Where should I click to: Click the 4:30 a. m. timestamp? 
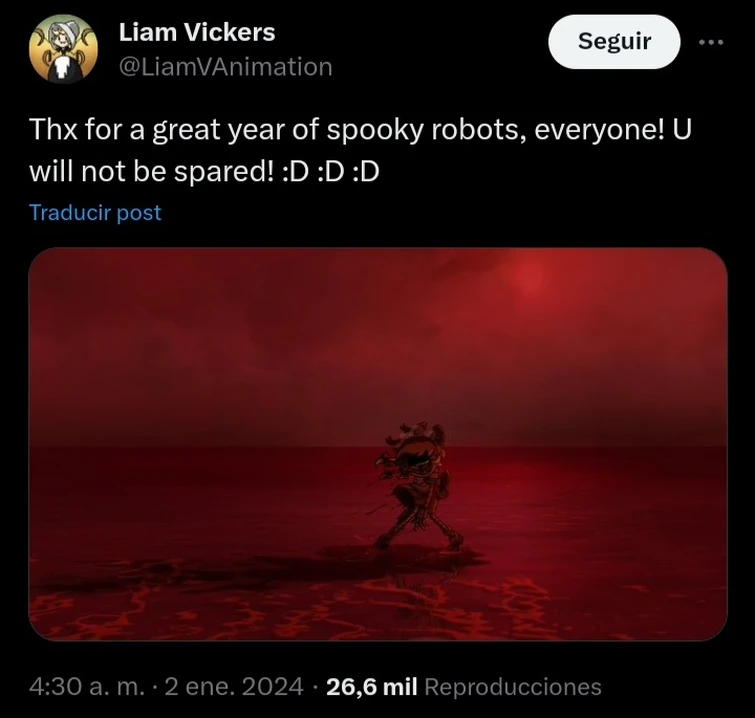87,686
